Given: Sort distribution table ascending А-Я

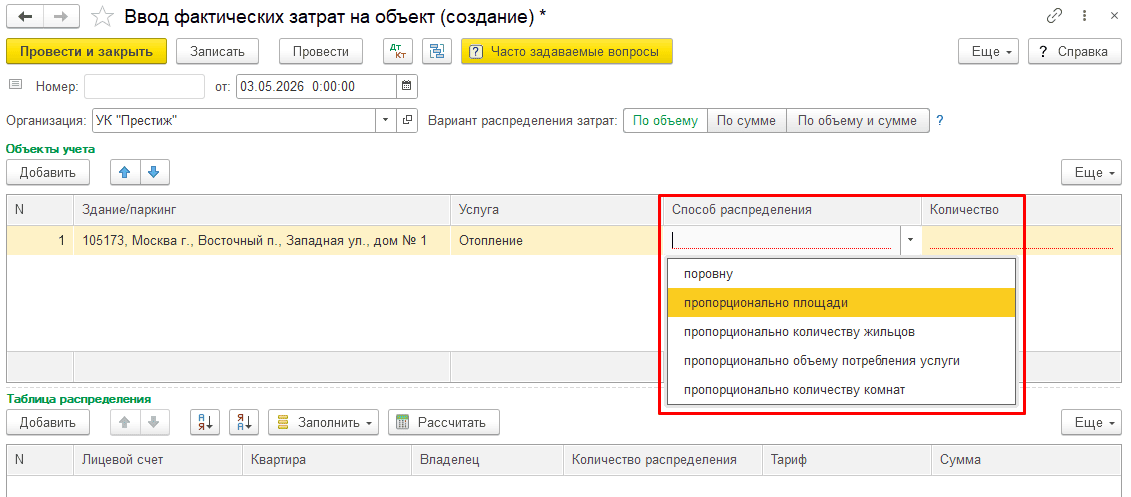Looking at the screenshot, I should click(205, 422).
